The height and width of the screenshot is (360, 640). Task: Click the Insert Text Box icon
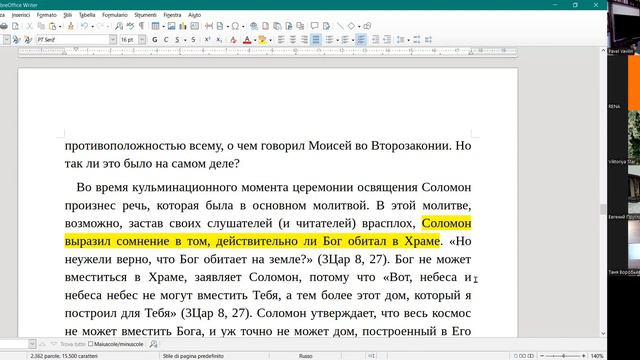195,26
